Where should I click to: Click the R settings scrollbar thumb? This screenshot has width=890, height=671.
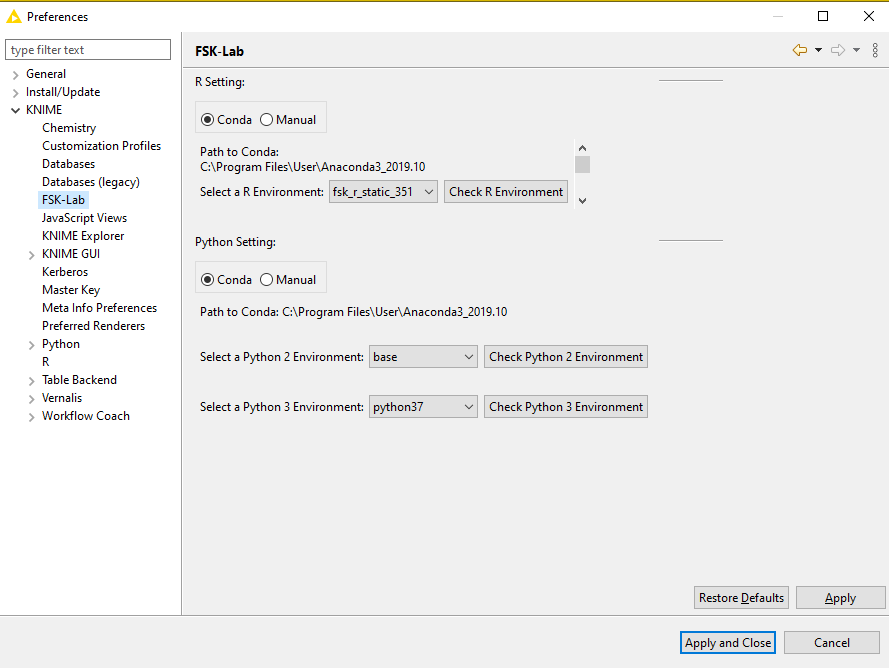point(582,165)
